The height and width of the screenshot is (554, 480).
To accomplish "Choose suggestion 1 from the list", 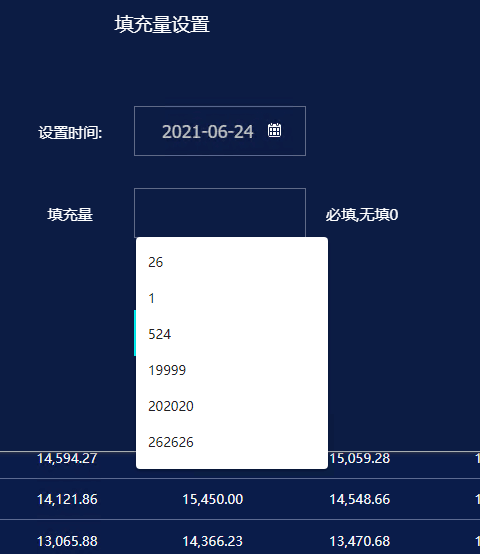I will point(232,299).
